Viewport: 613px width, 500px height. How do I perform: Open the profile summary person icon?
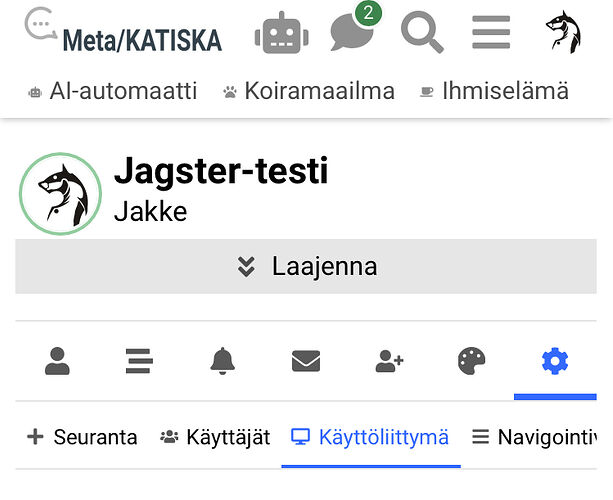click(x=57, y=361)
